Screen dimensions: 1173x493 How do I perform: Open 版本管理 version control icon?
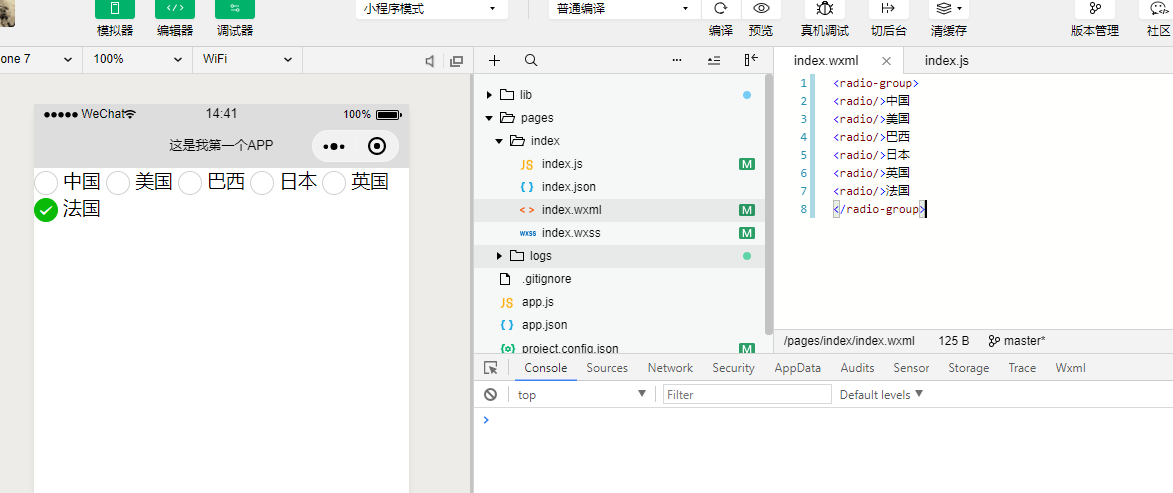point(1095,9)
